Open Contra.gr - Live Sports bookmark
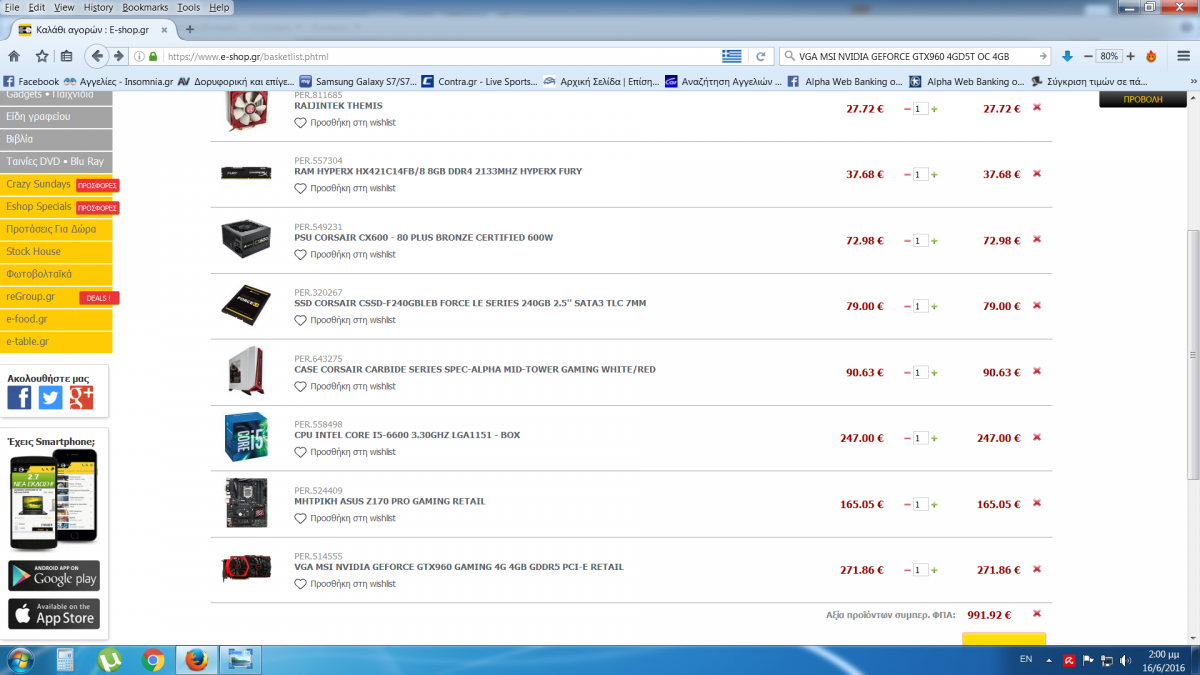Viewport: 1200px width, 675px height. pyautogui.click(x=478, y=82)
